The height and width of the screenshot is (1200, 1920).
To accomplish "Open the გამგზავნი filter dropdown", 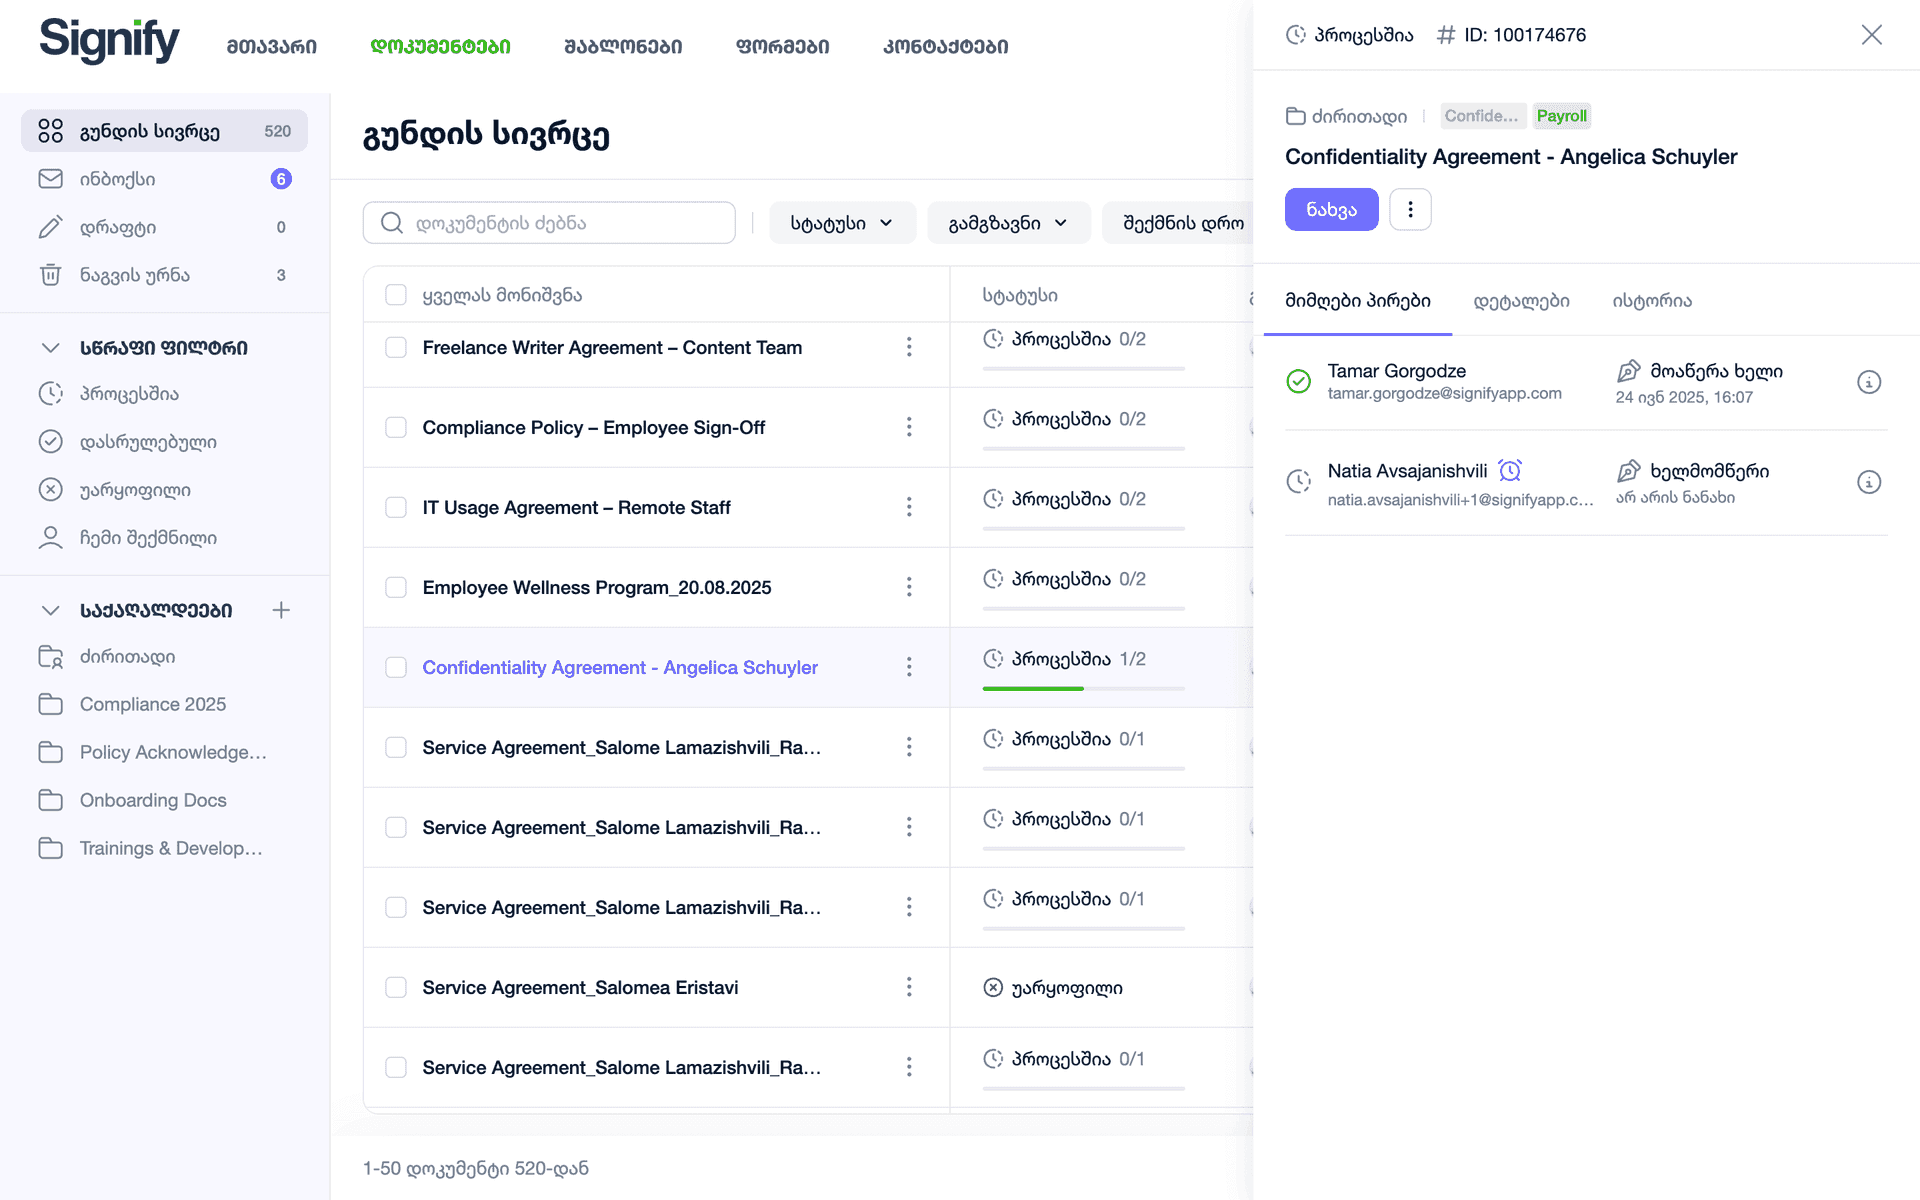I will click(1008, 223).
